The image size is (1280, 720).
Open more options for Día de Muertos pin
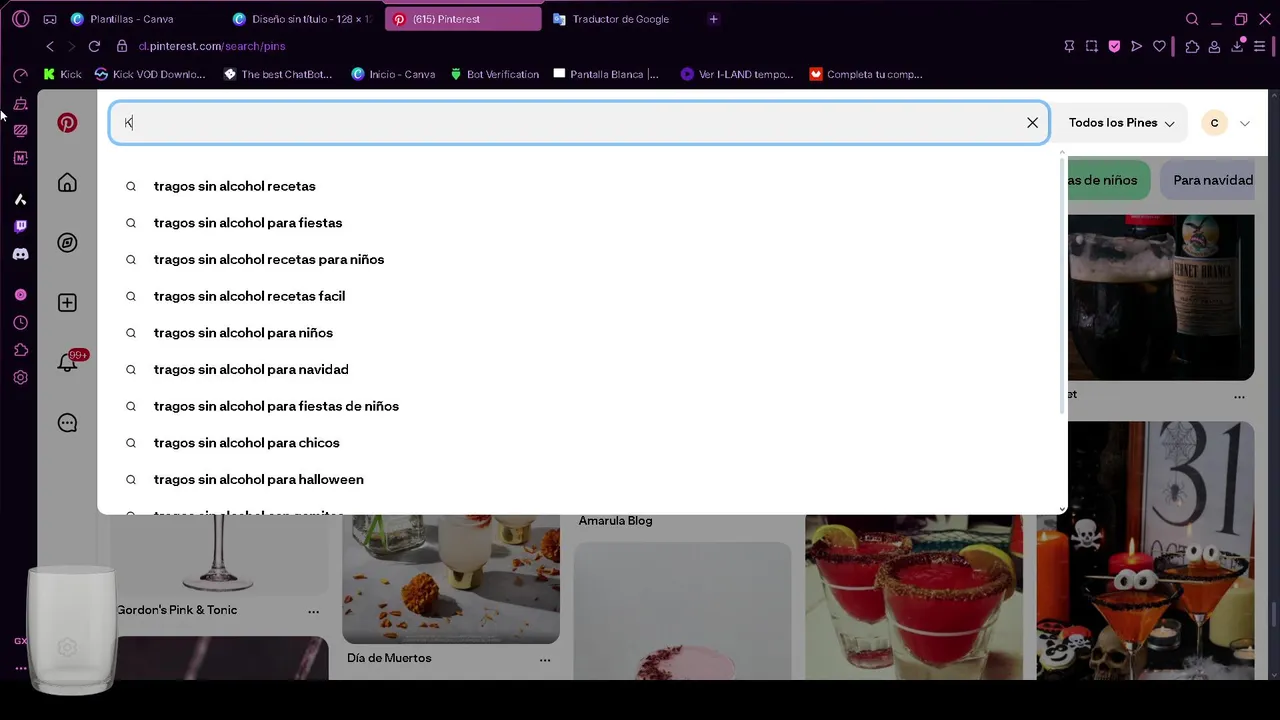[x=545, y=659]
